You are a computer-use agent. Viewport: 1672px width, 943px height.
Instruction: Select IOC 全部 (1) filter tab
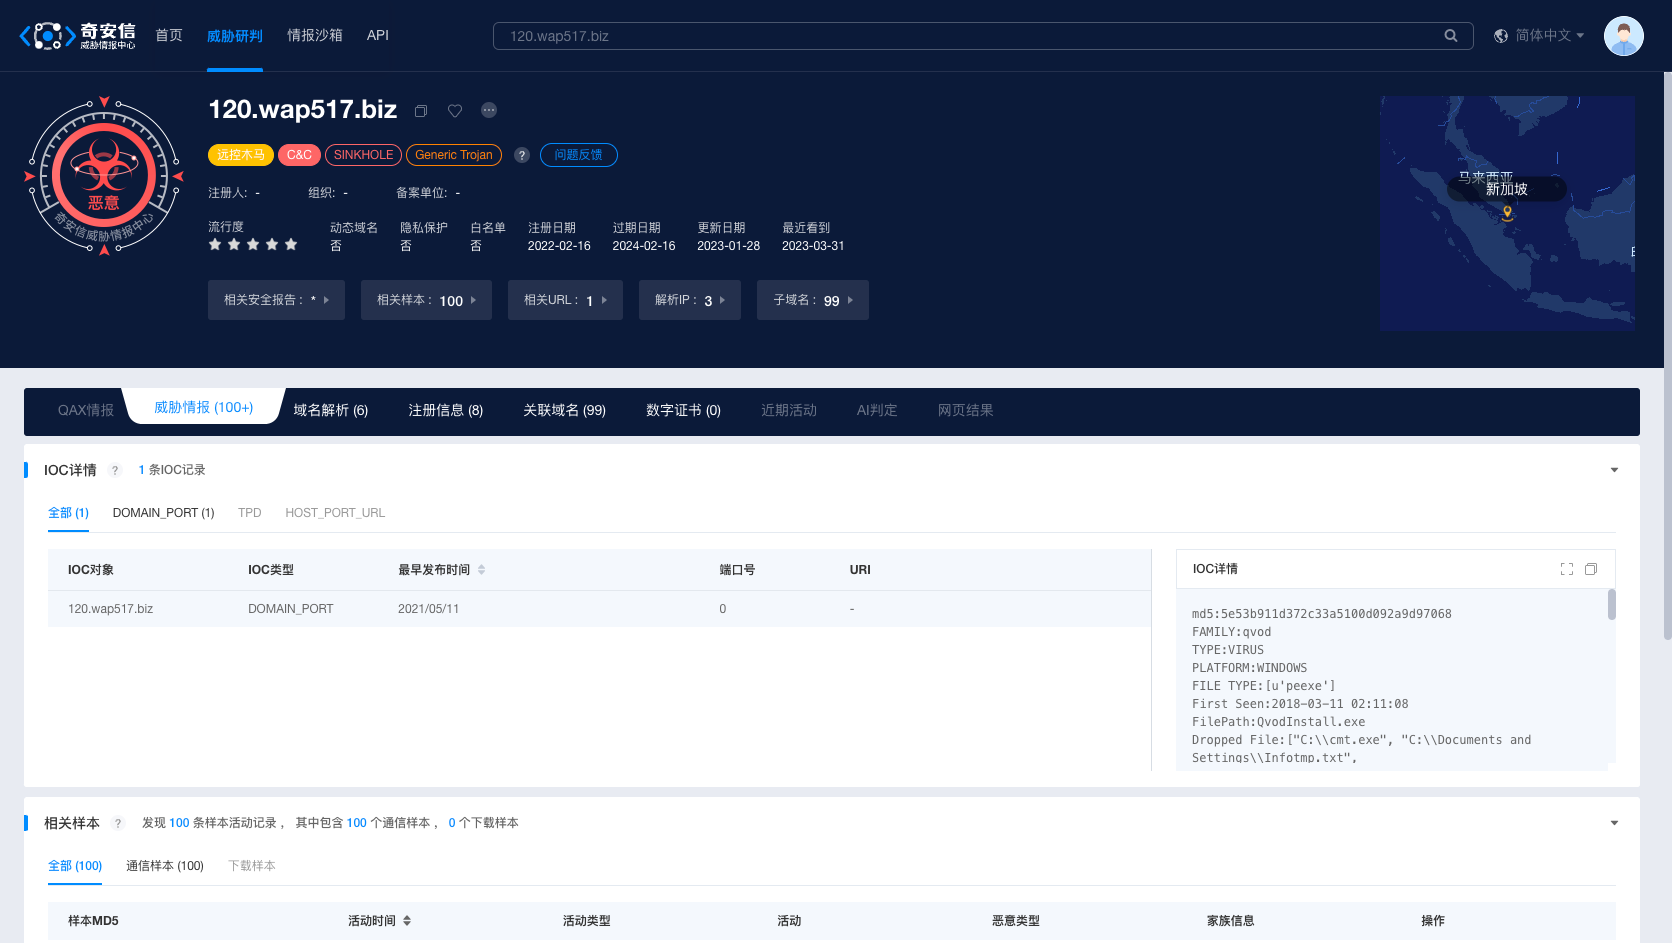pos(69,513)
